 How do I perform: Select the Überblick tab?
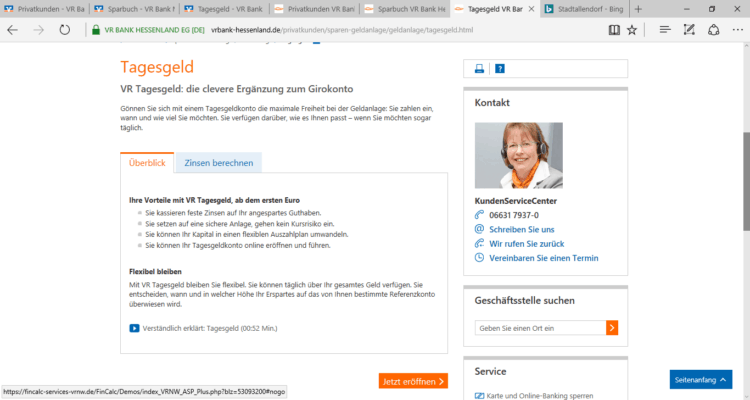147,163
